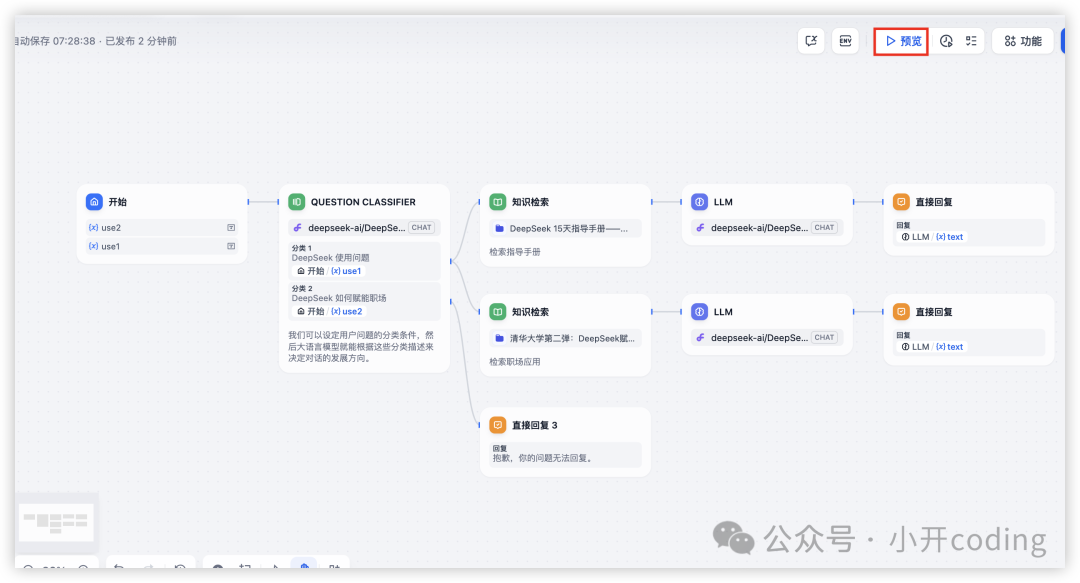
Task: Click folder icon beside DeepSeek 15天指导手册
Action: 500,228
